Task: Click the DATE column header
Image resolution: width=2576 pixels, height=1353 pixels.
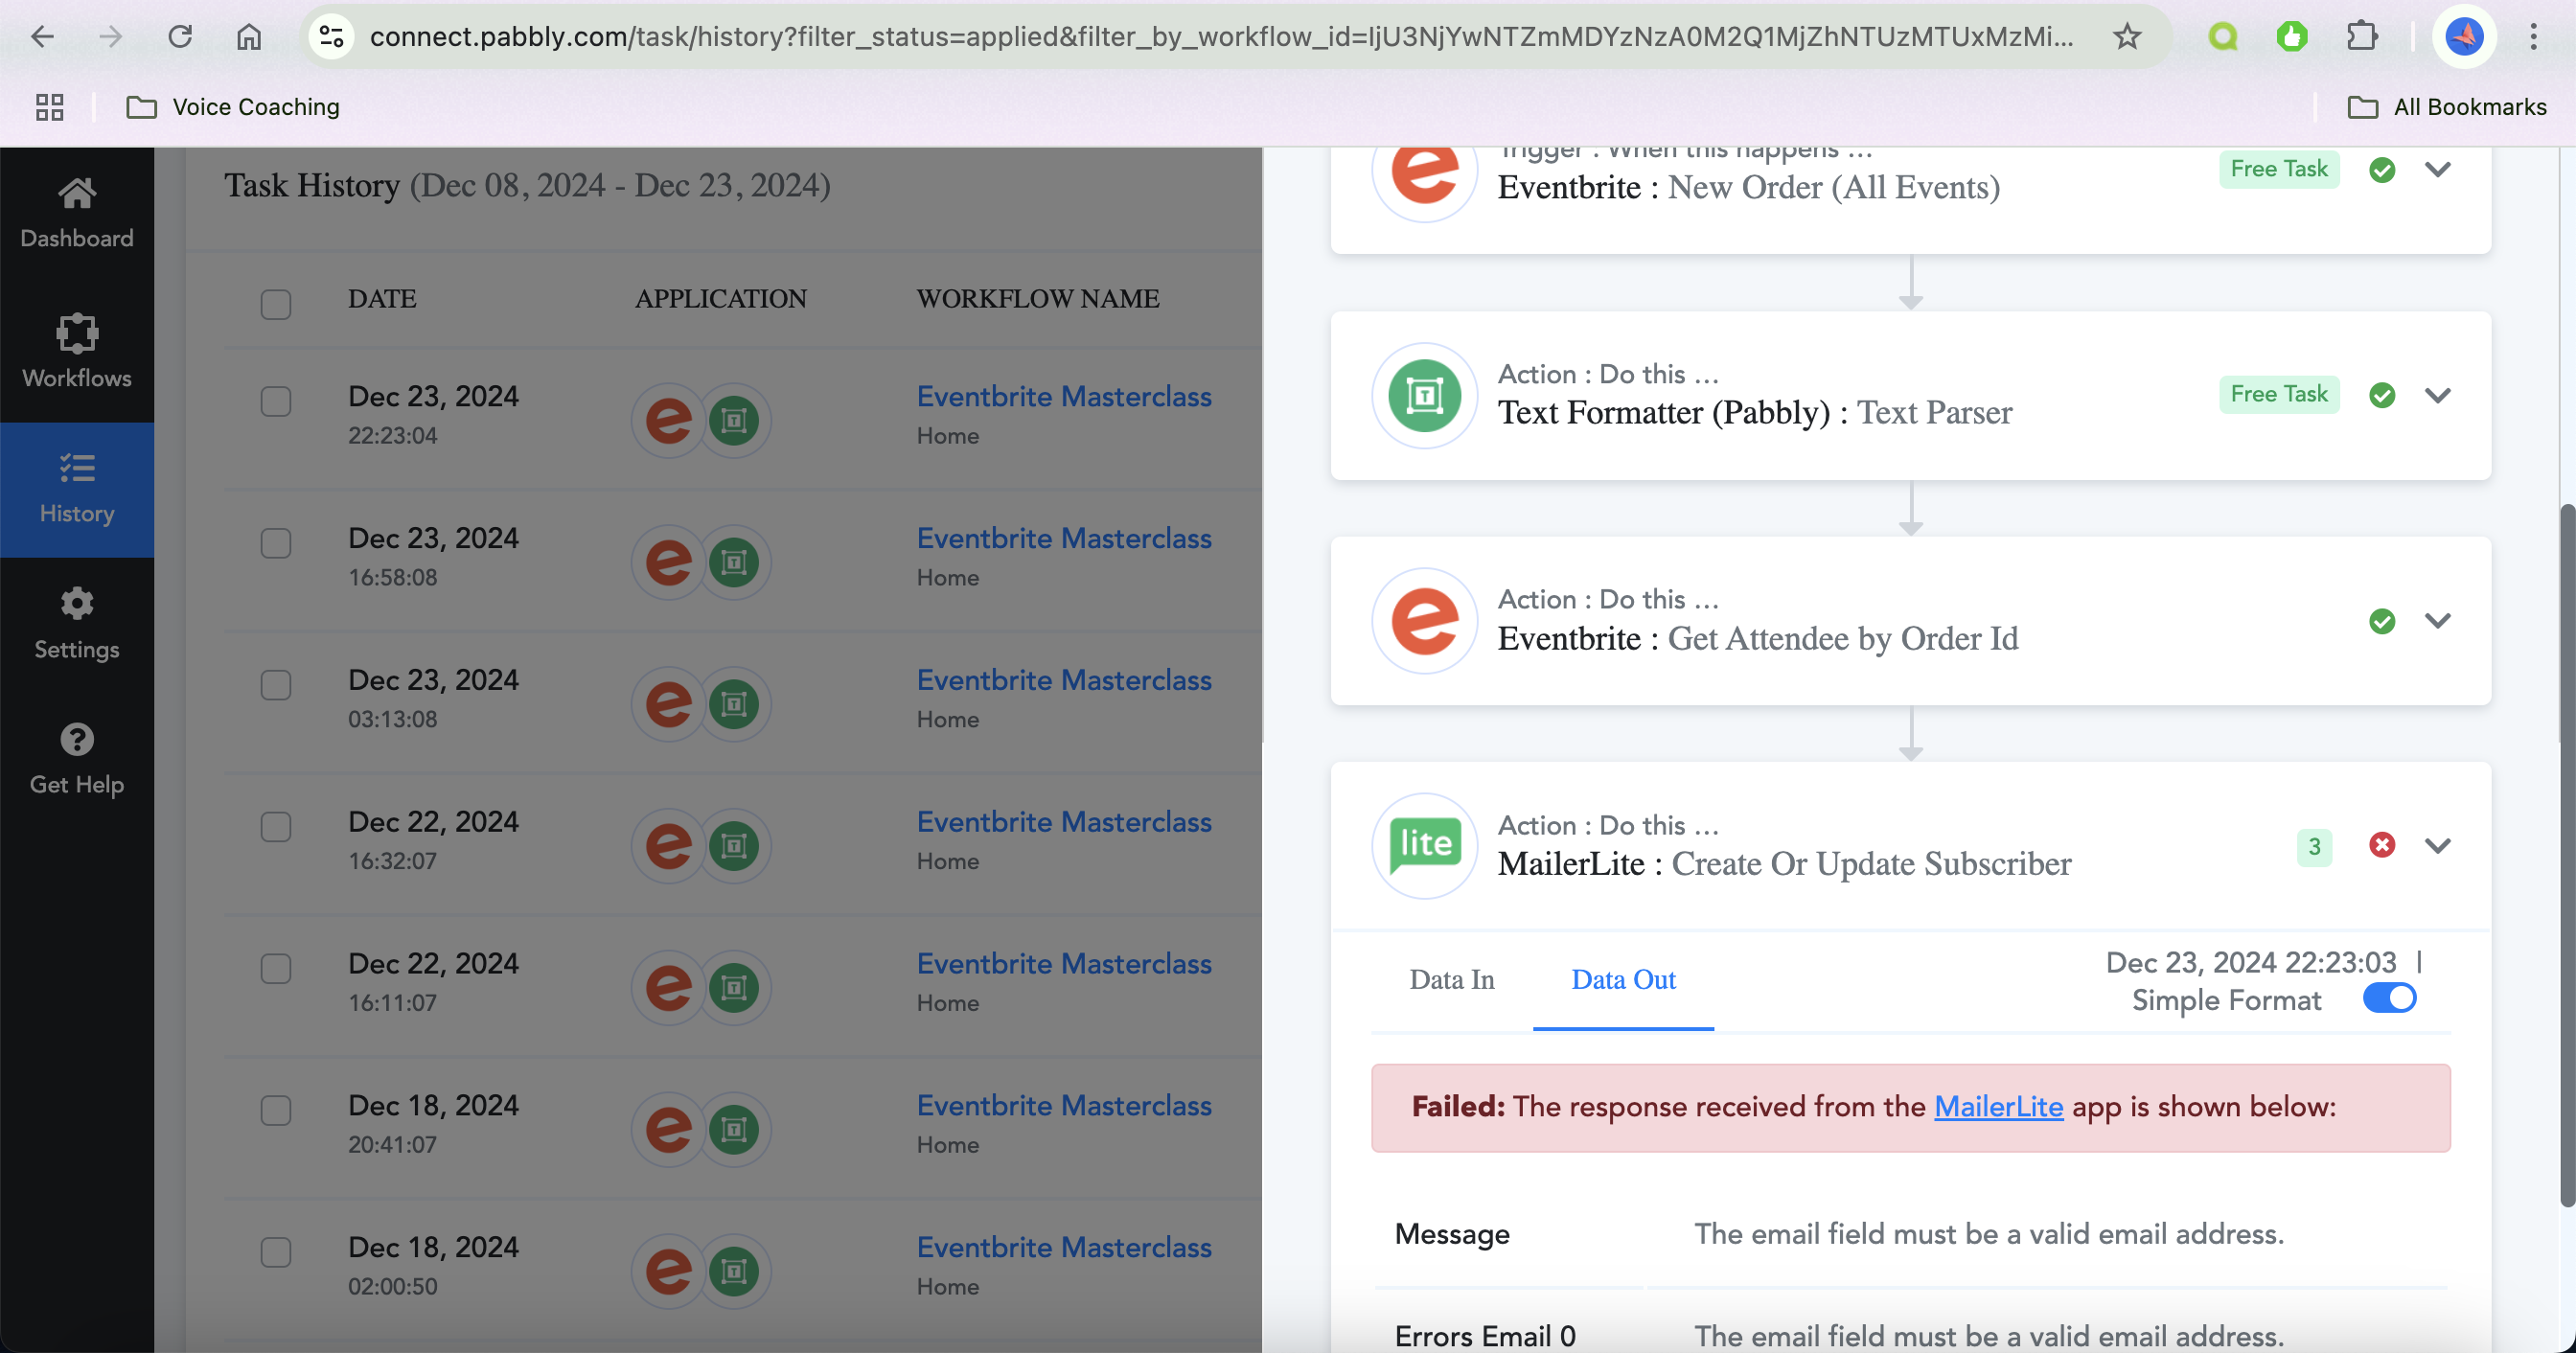Action: pos(382,299)
